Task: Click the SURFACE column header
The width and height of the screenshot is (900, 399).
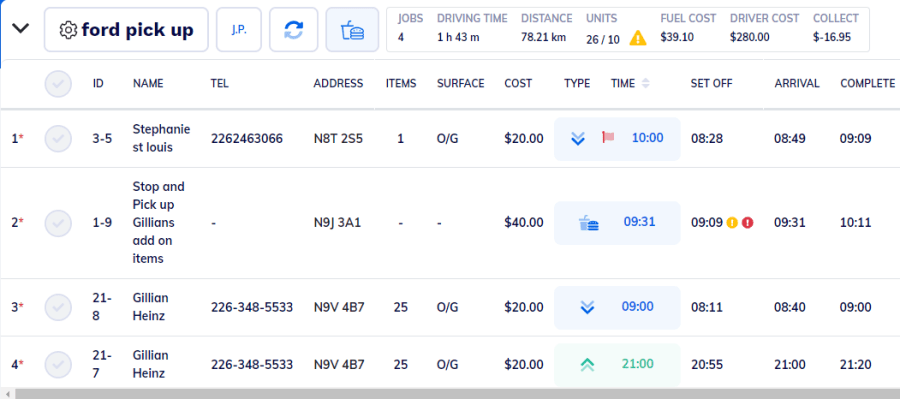Action: pyautogui.click(x=461, y=84)
